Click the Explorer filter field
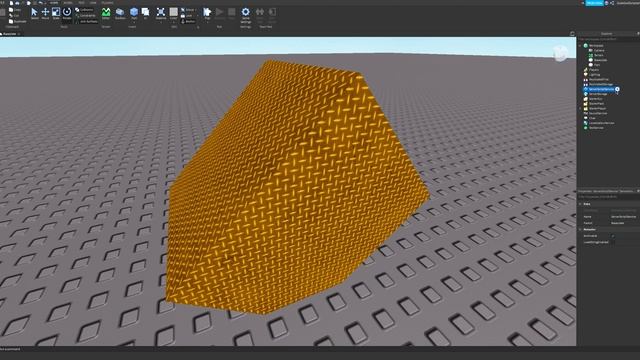 point(608,39)
